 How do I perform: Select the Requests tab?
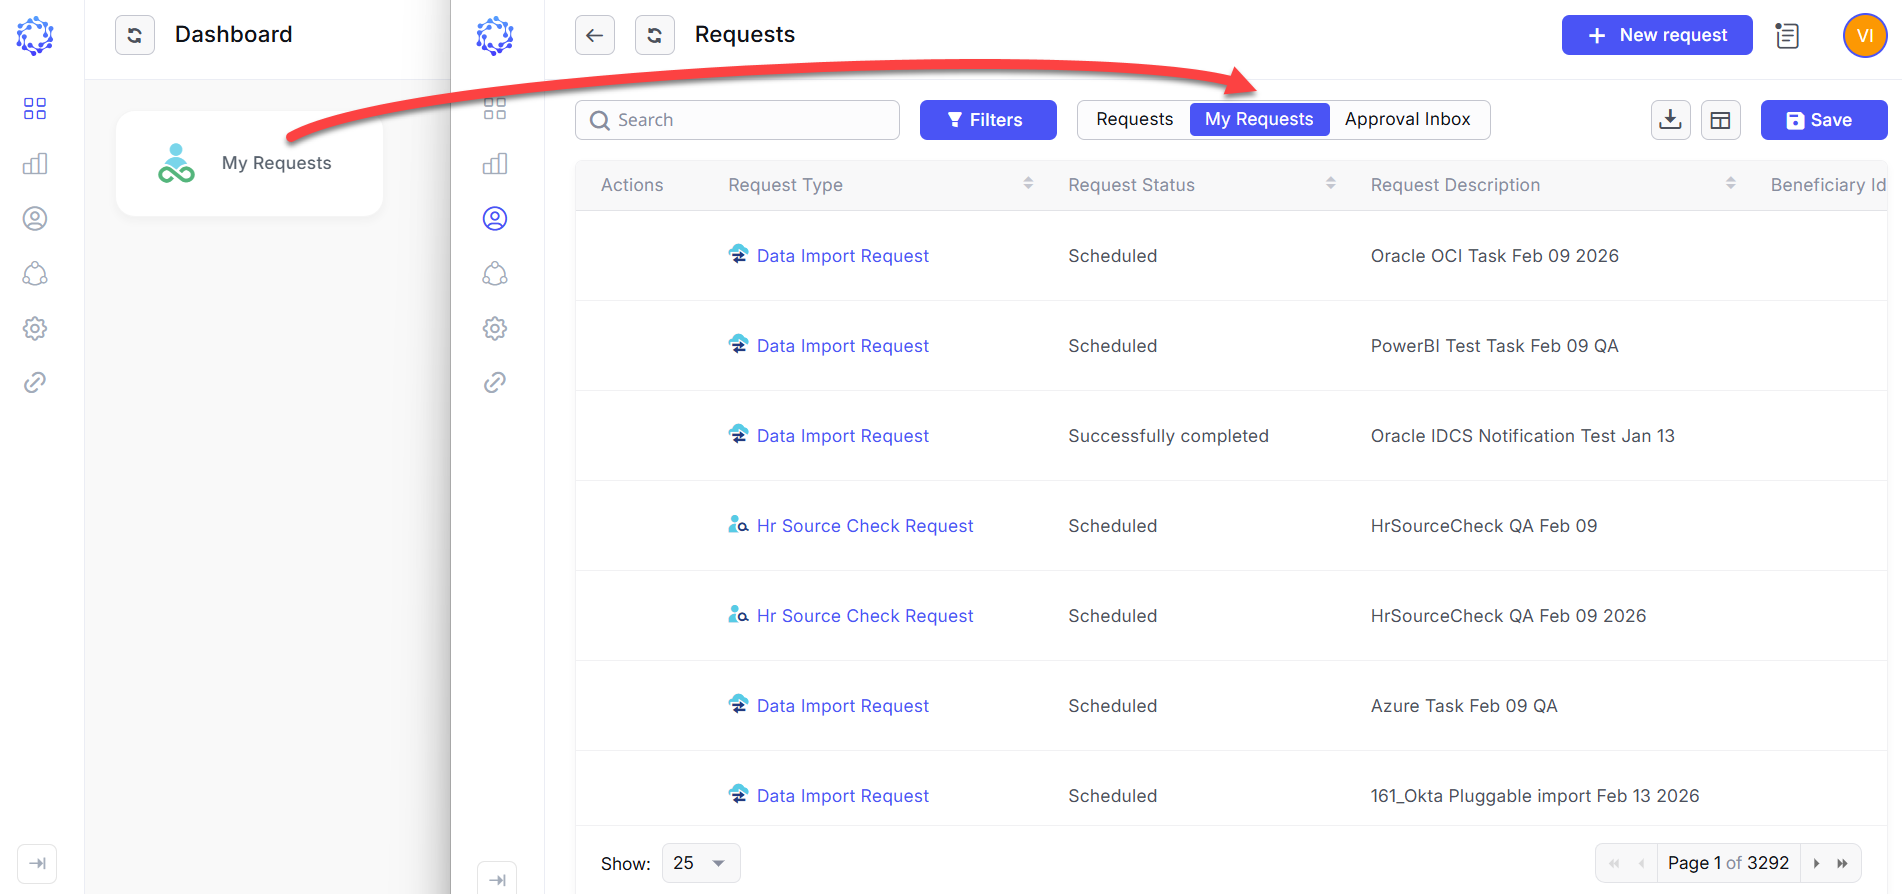click(1134, 120)
